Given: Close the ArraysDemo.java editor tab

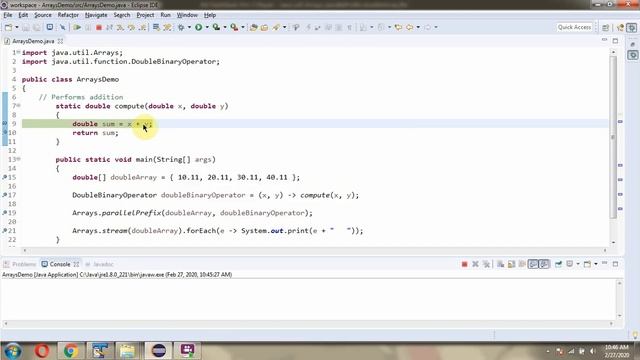Looking at the screenshot, I should pyautogui.click(x=60, y=41).
